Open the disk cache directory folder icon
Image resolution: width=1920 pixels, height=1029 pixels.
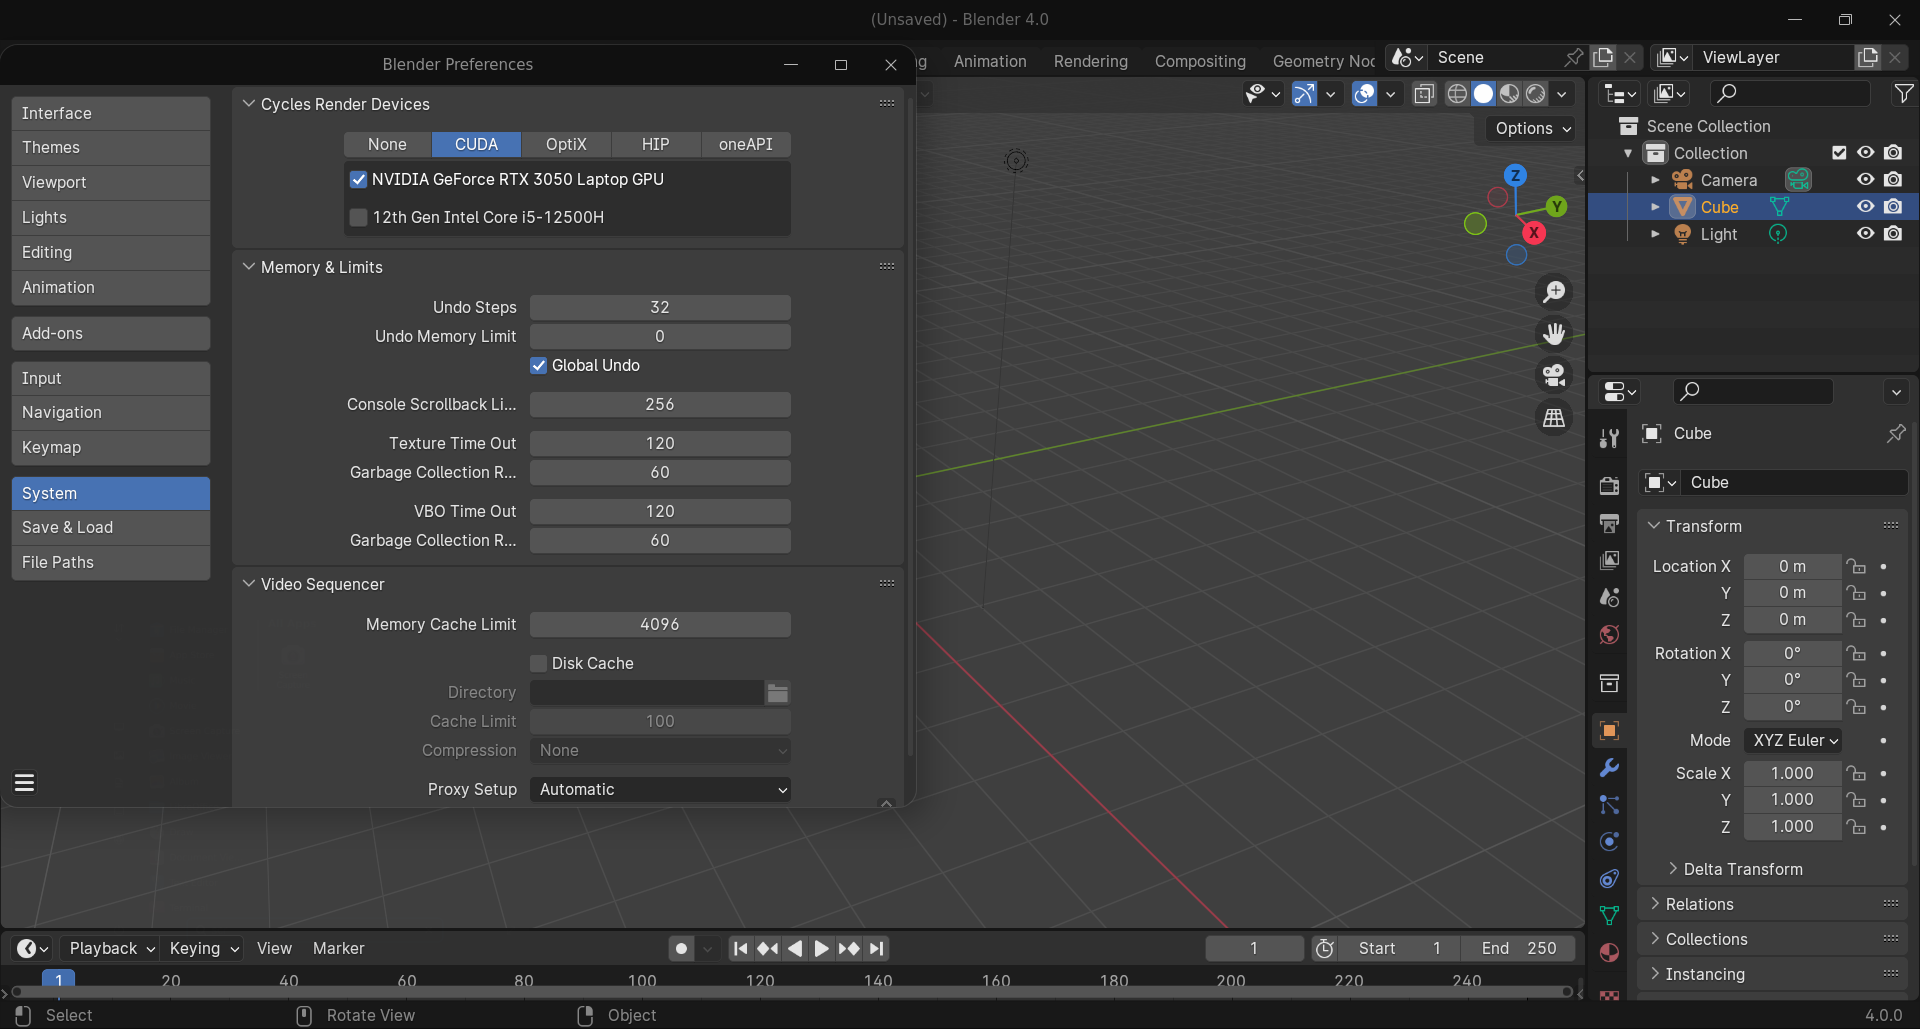point(777,692)
